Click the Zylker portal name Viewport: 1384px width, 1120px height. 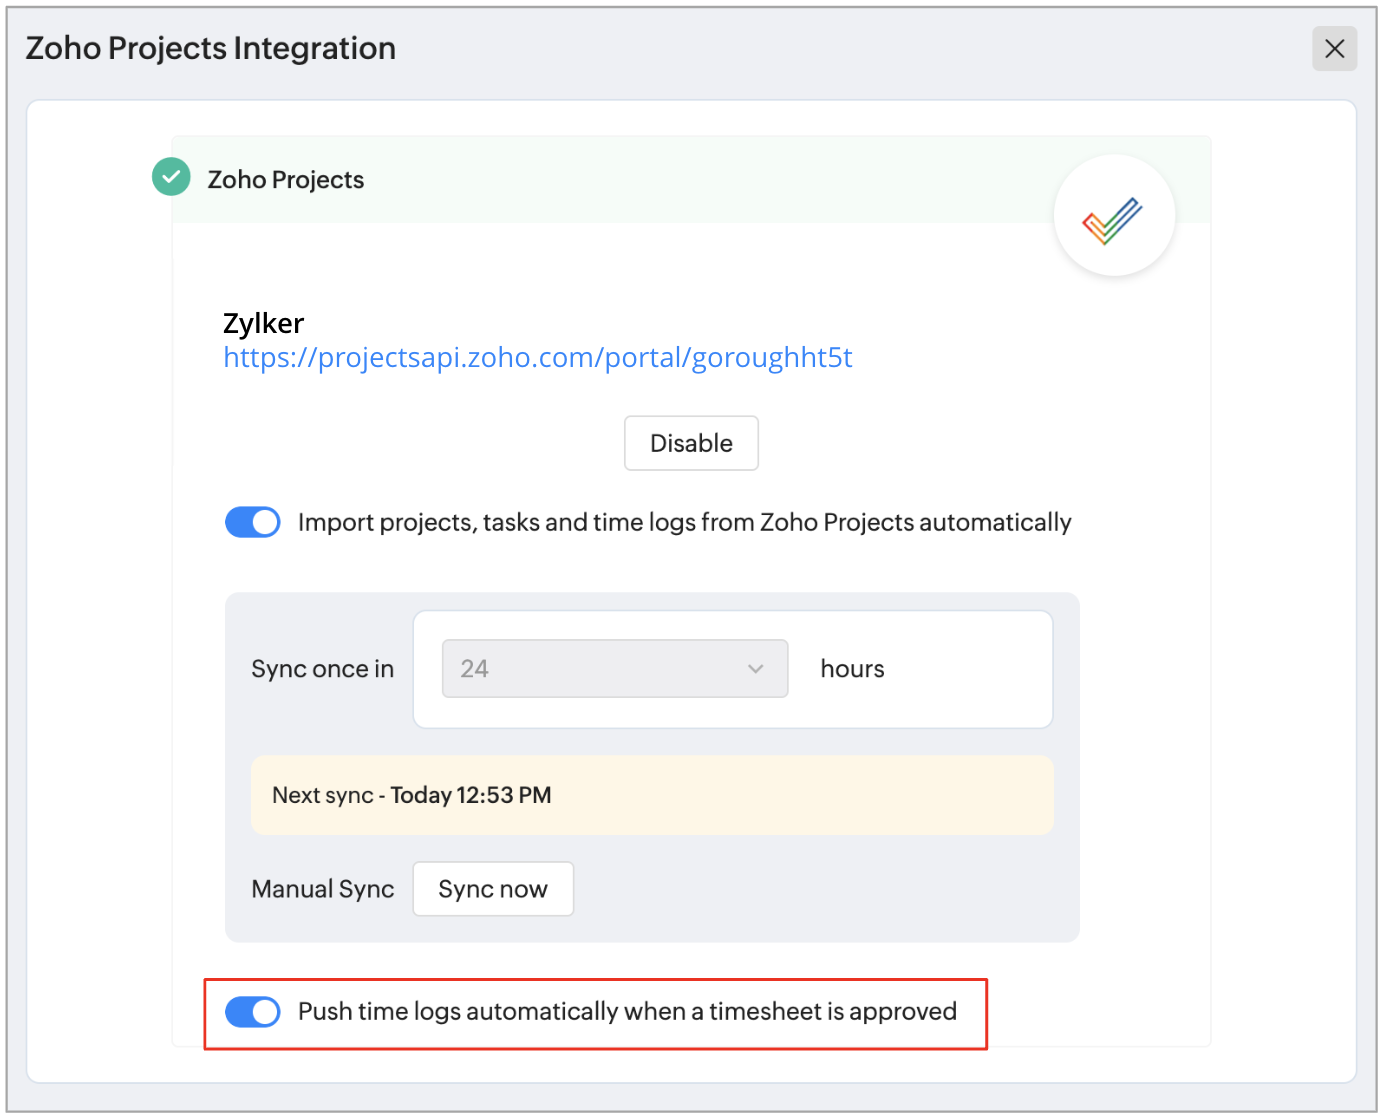pos(263,324)
